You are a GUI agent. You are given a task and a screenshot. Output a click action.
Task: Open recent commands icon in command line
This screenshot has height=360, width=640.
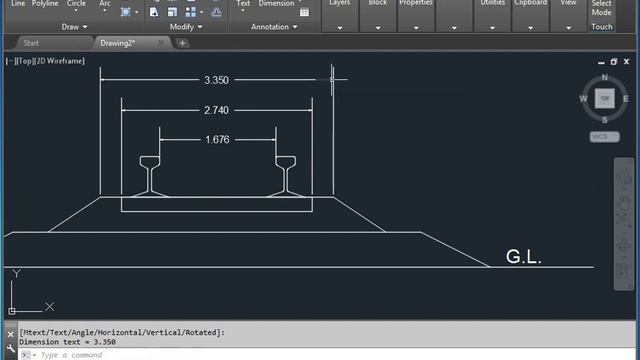point(26,355)
